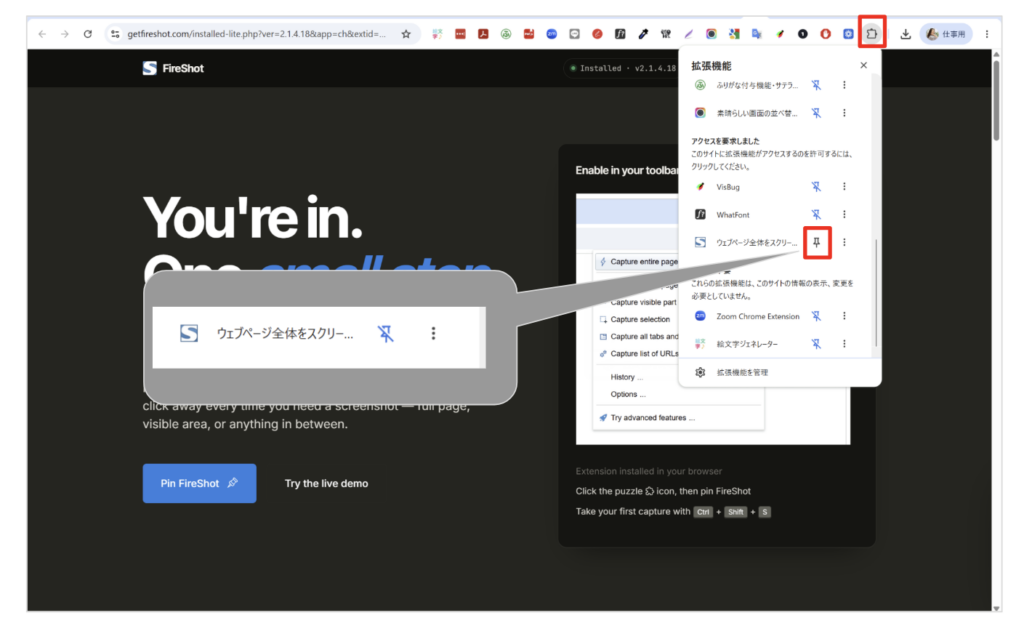Screen dimensions: 1024x642
Task: Click the Installed version badge in header
Action: [622, 68]
